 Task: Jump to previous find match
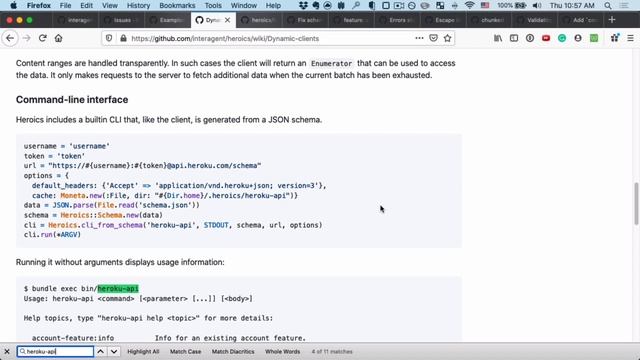click(x=100, y=351)
